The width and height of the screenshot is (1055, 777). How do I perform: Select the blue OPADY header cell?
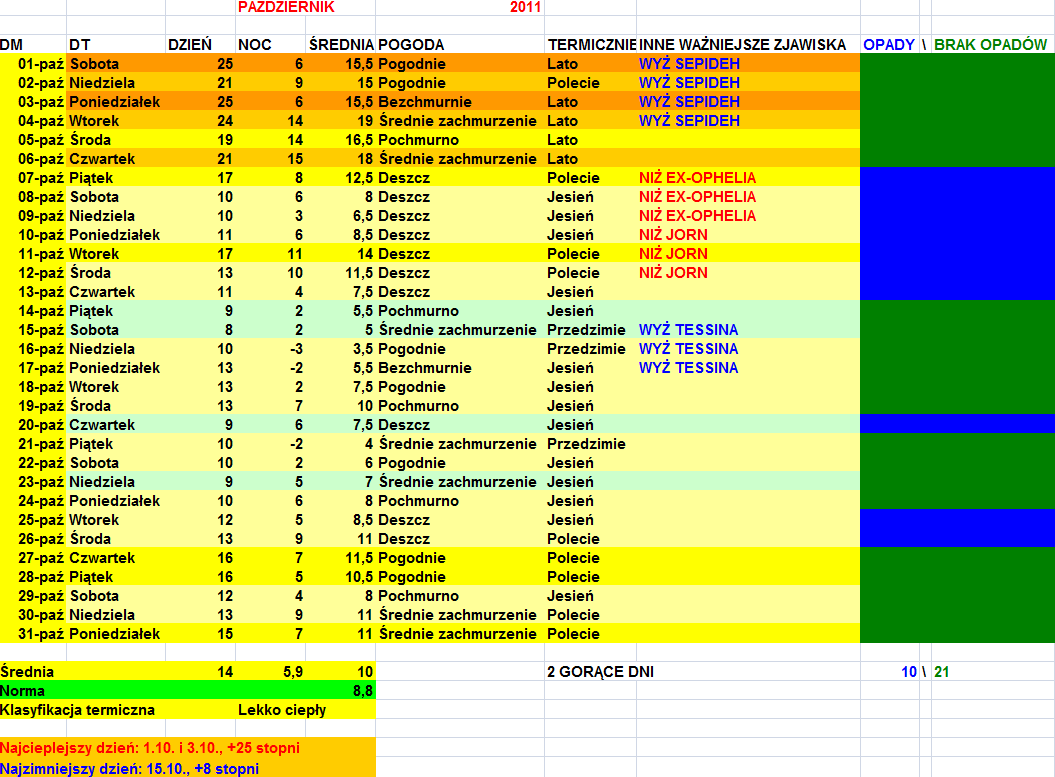click(888, 45)
